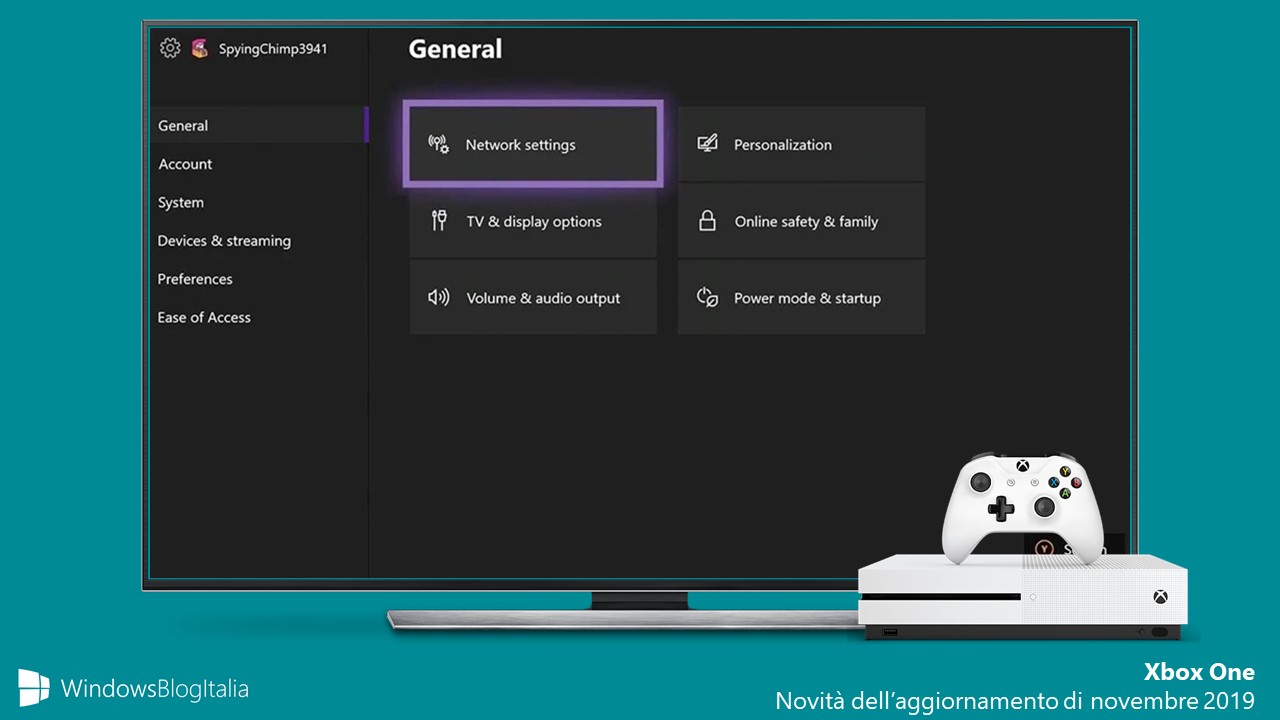Click the Online safety padlock icon
Screen dimensions: 1280x720
point(707,221)
